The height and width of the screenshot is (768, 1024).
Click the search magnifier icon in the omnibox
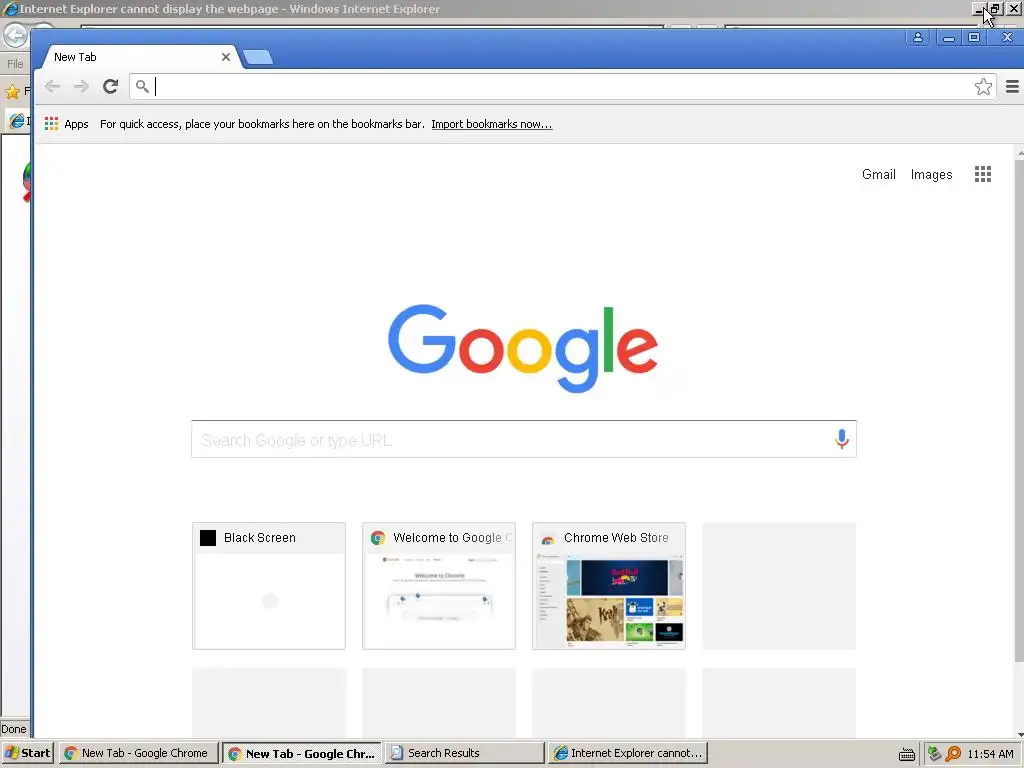coord(142,86)
